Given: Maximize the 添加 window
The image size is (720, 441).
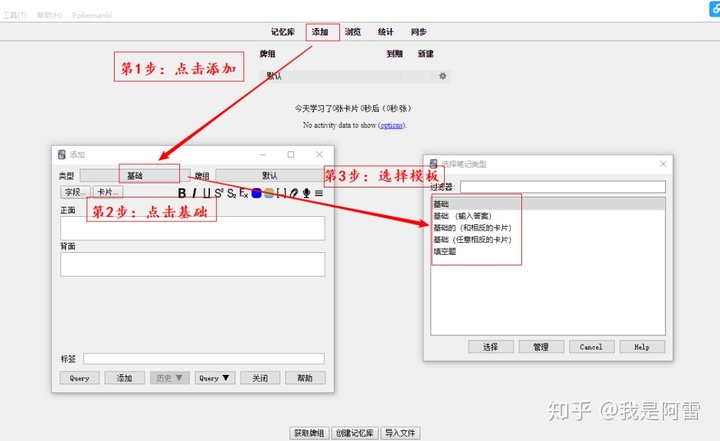Looking at the screenshot, I should pos(291,154).
